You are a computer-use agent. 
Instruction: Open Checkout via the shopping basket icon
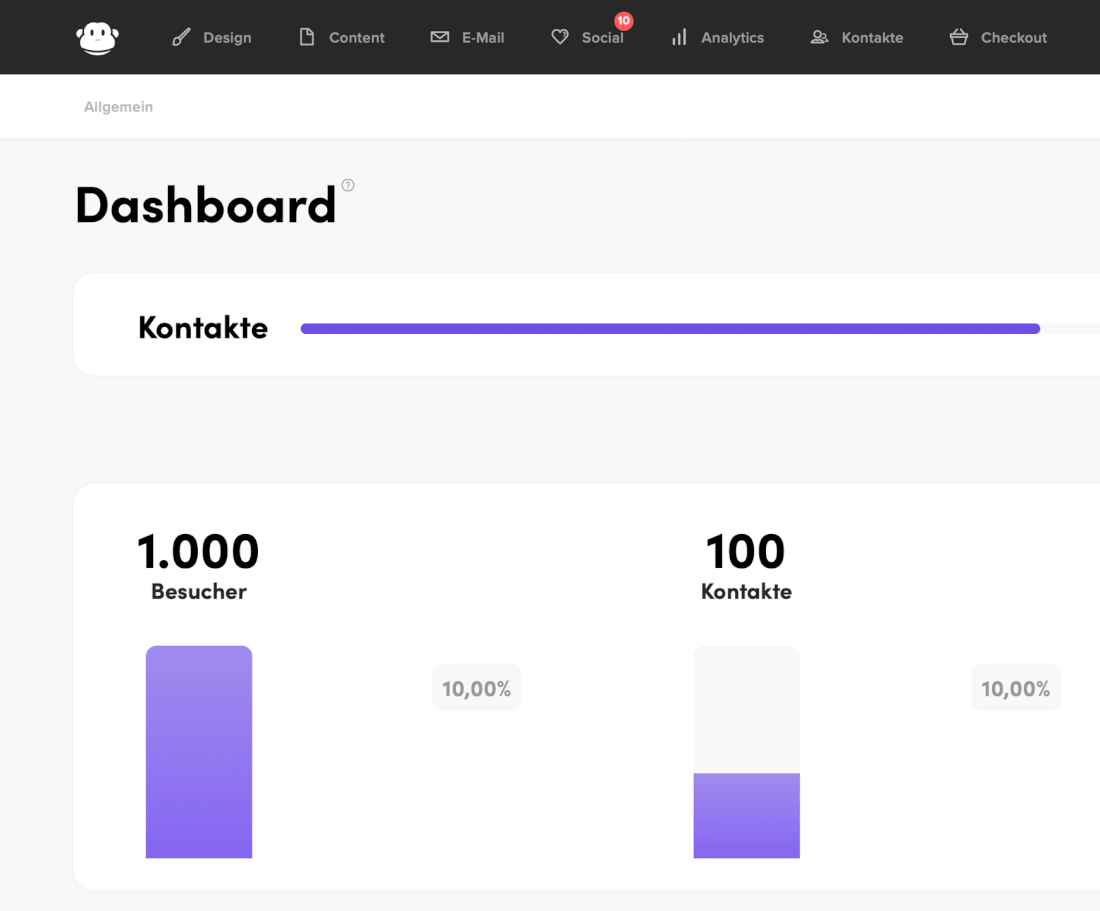[x=958, y=37]
